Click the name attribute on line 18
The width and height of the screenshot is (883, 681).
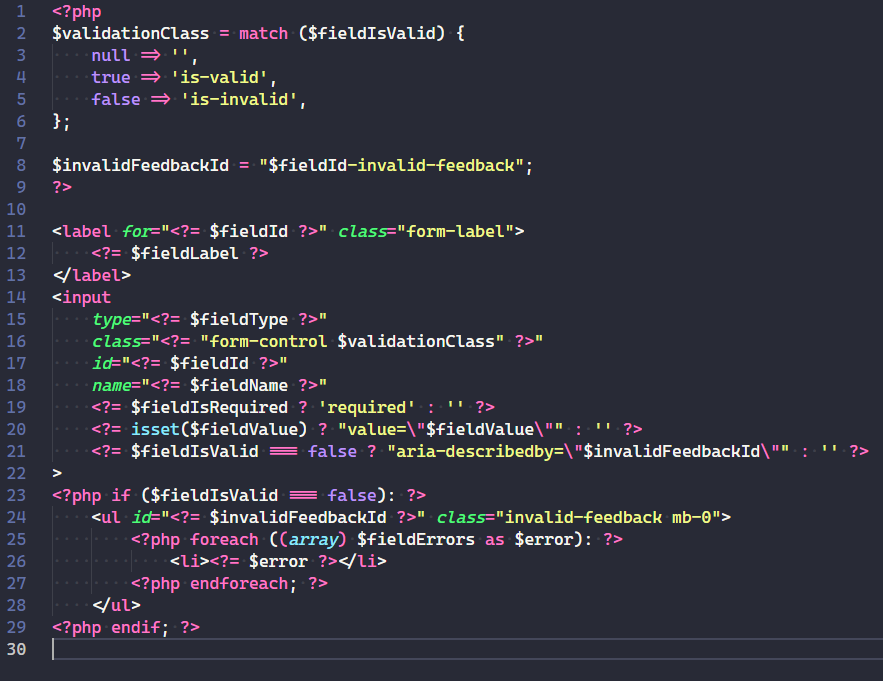pyautogui.click(x=112, y=385)
